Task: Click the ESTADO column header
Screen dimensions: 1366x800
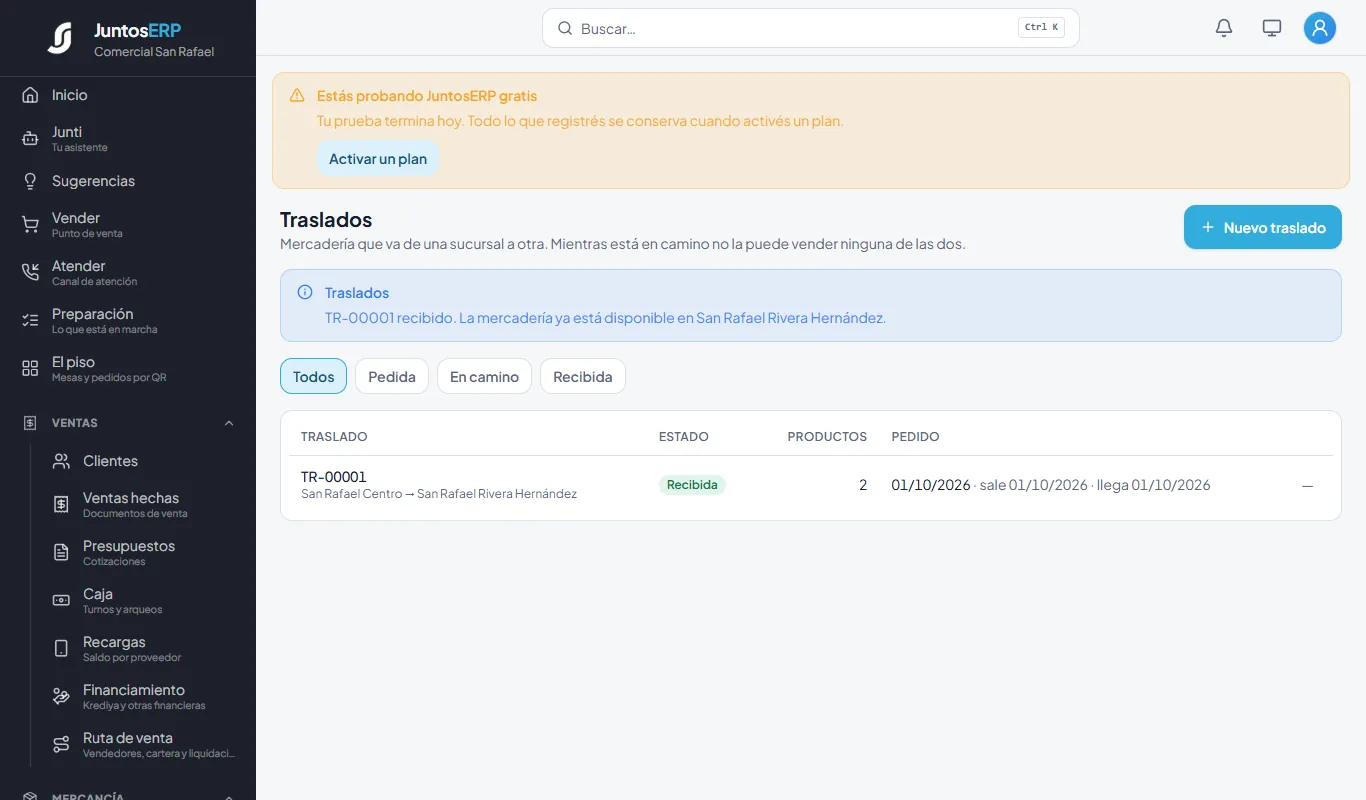Action: tap(684, 437)
